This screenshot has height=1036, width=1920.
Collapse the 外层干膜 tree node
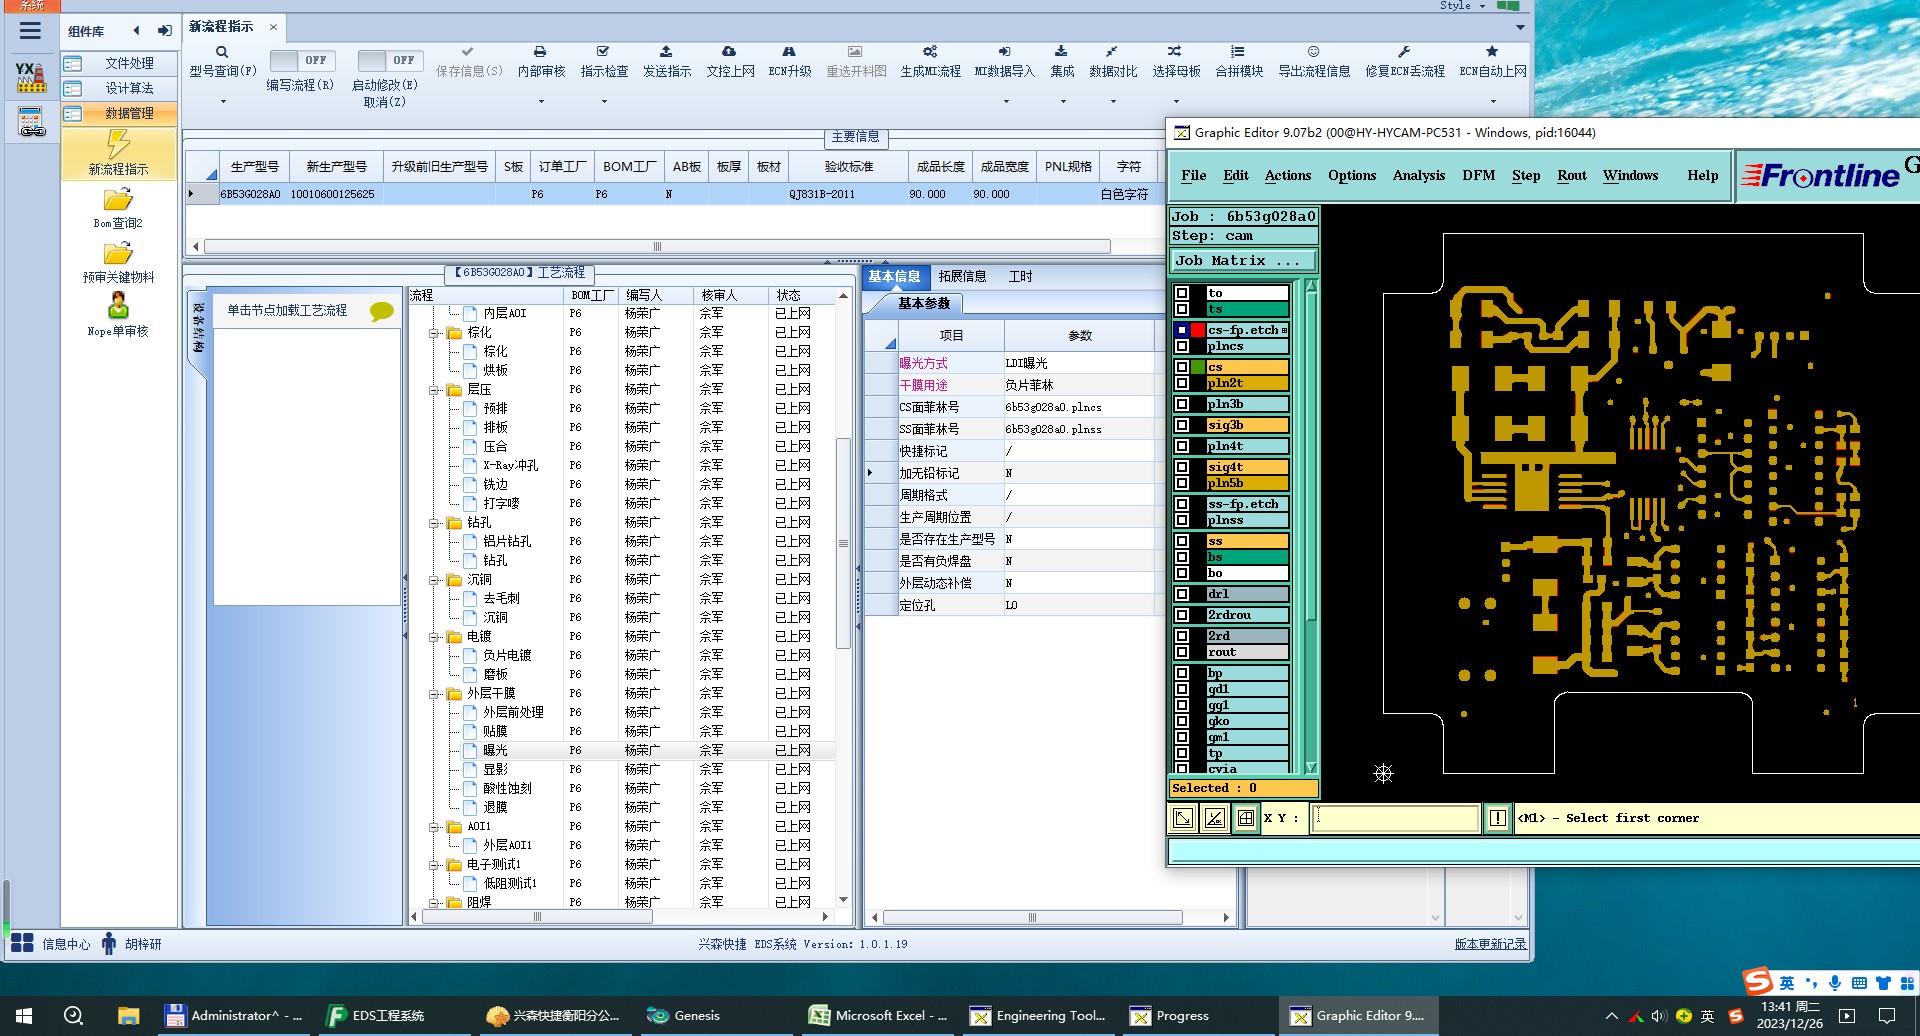[x=435, y=694]
